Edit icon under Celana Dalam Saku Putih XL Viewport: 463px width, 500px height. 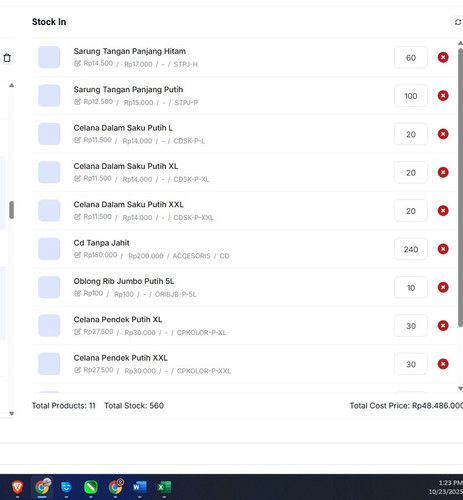tap(77, 178)
